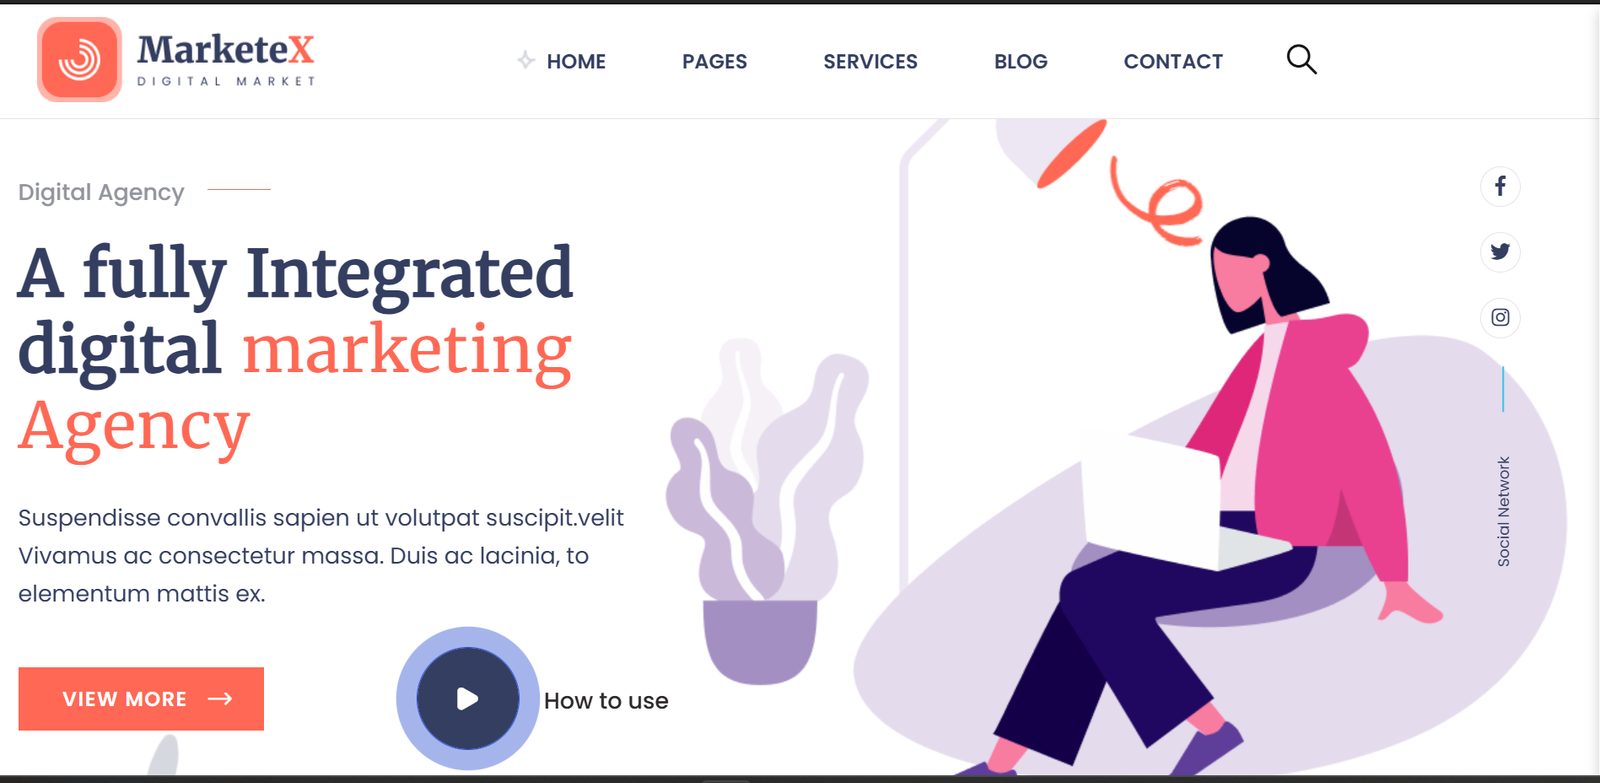Open the PAGES menu
This screenshot has height=783, width=1600.
714,62
